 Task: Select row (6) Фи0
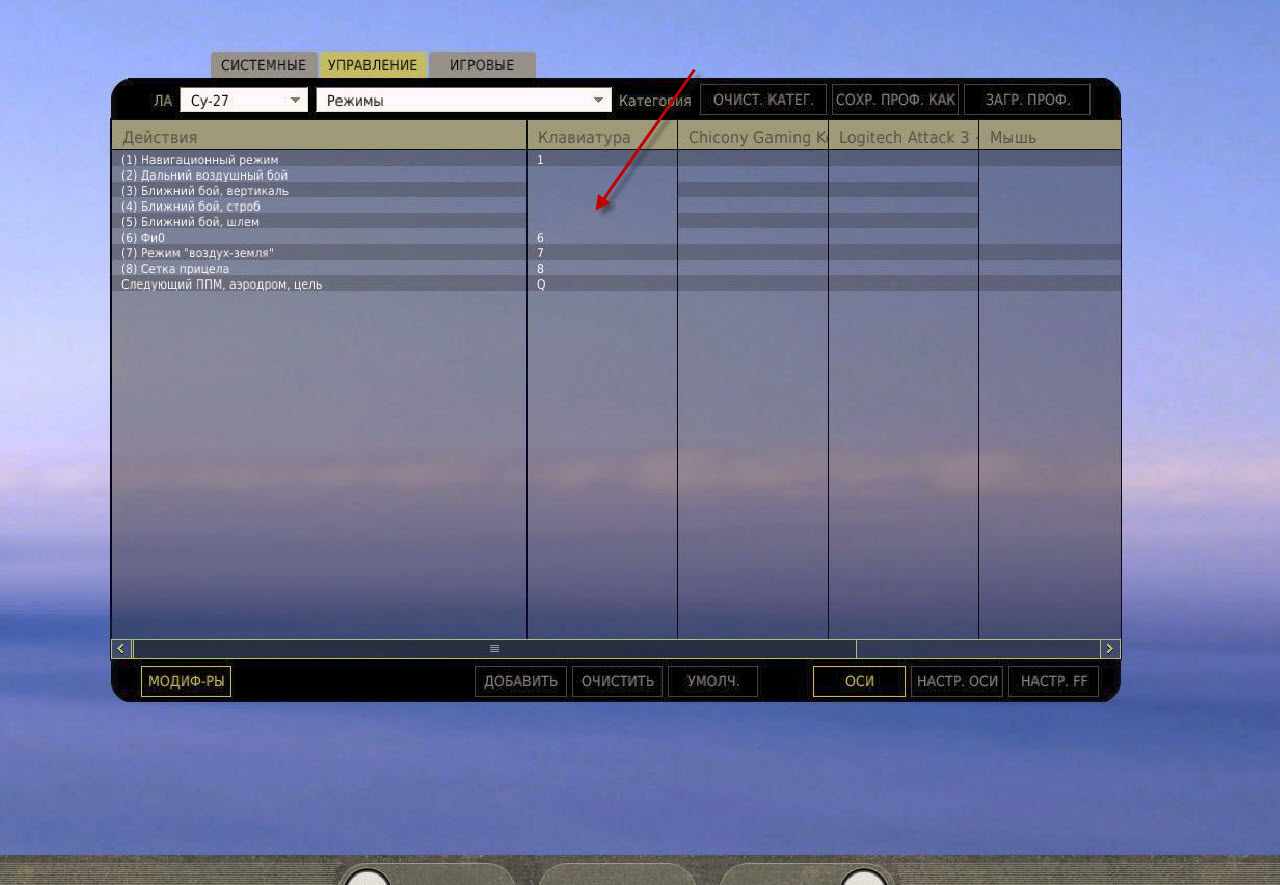click(x=319, y=238)
